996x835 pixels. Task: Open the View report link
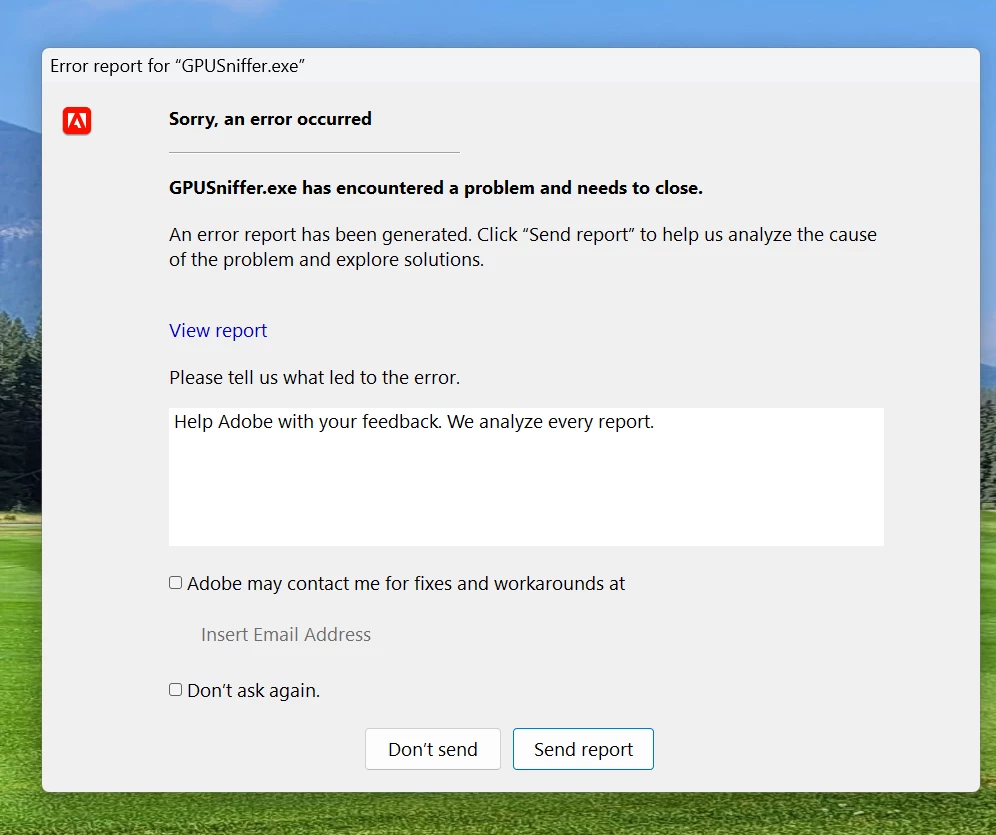pyautogui.click(x=218, y=330)
